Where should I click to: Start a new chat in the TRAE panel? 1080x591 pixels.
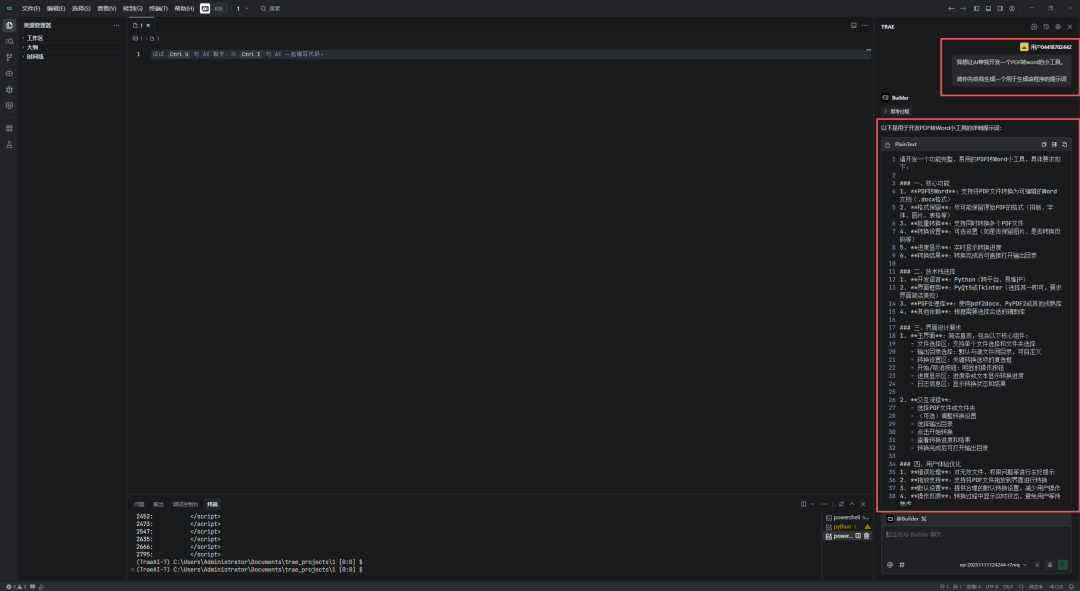point(1034,27)
